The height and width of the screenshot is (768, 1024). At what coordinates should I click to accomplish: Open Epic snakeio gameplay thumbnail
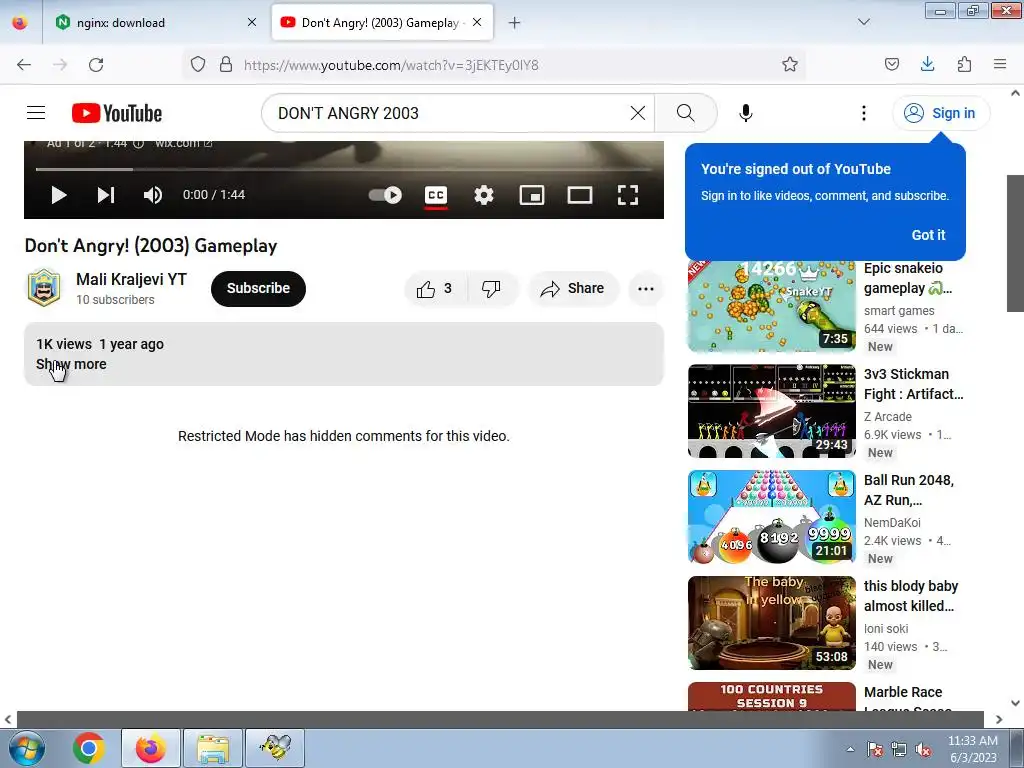771,305
